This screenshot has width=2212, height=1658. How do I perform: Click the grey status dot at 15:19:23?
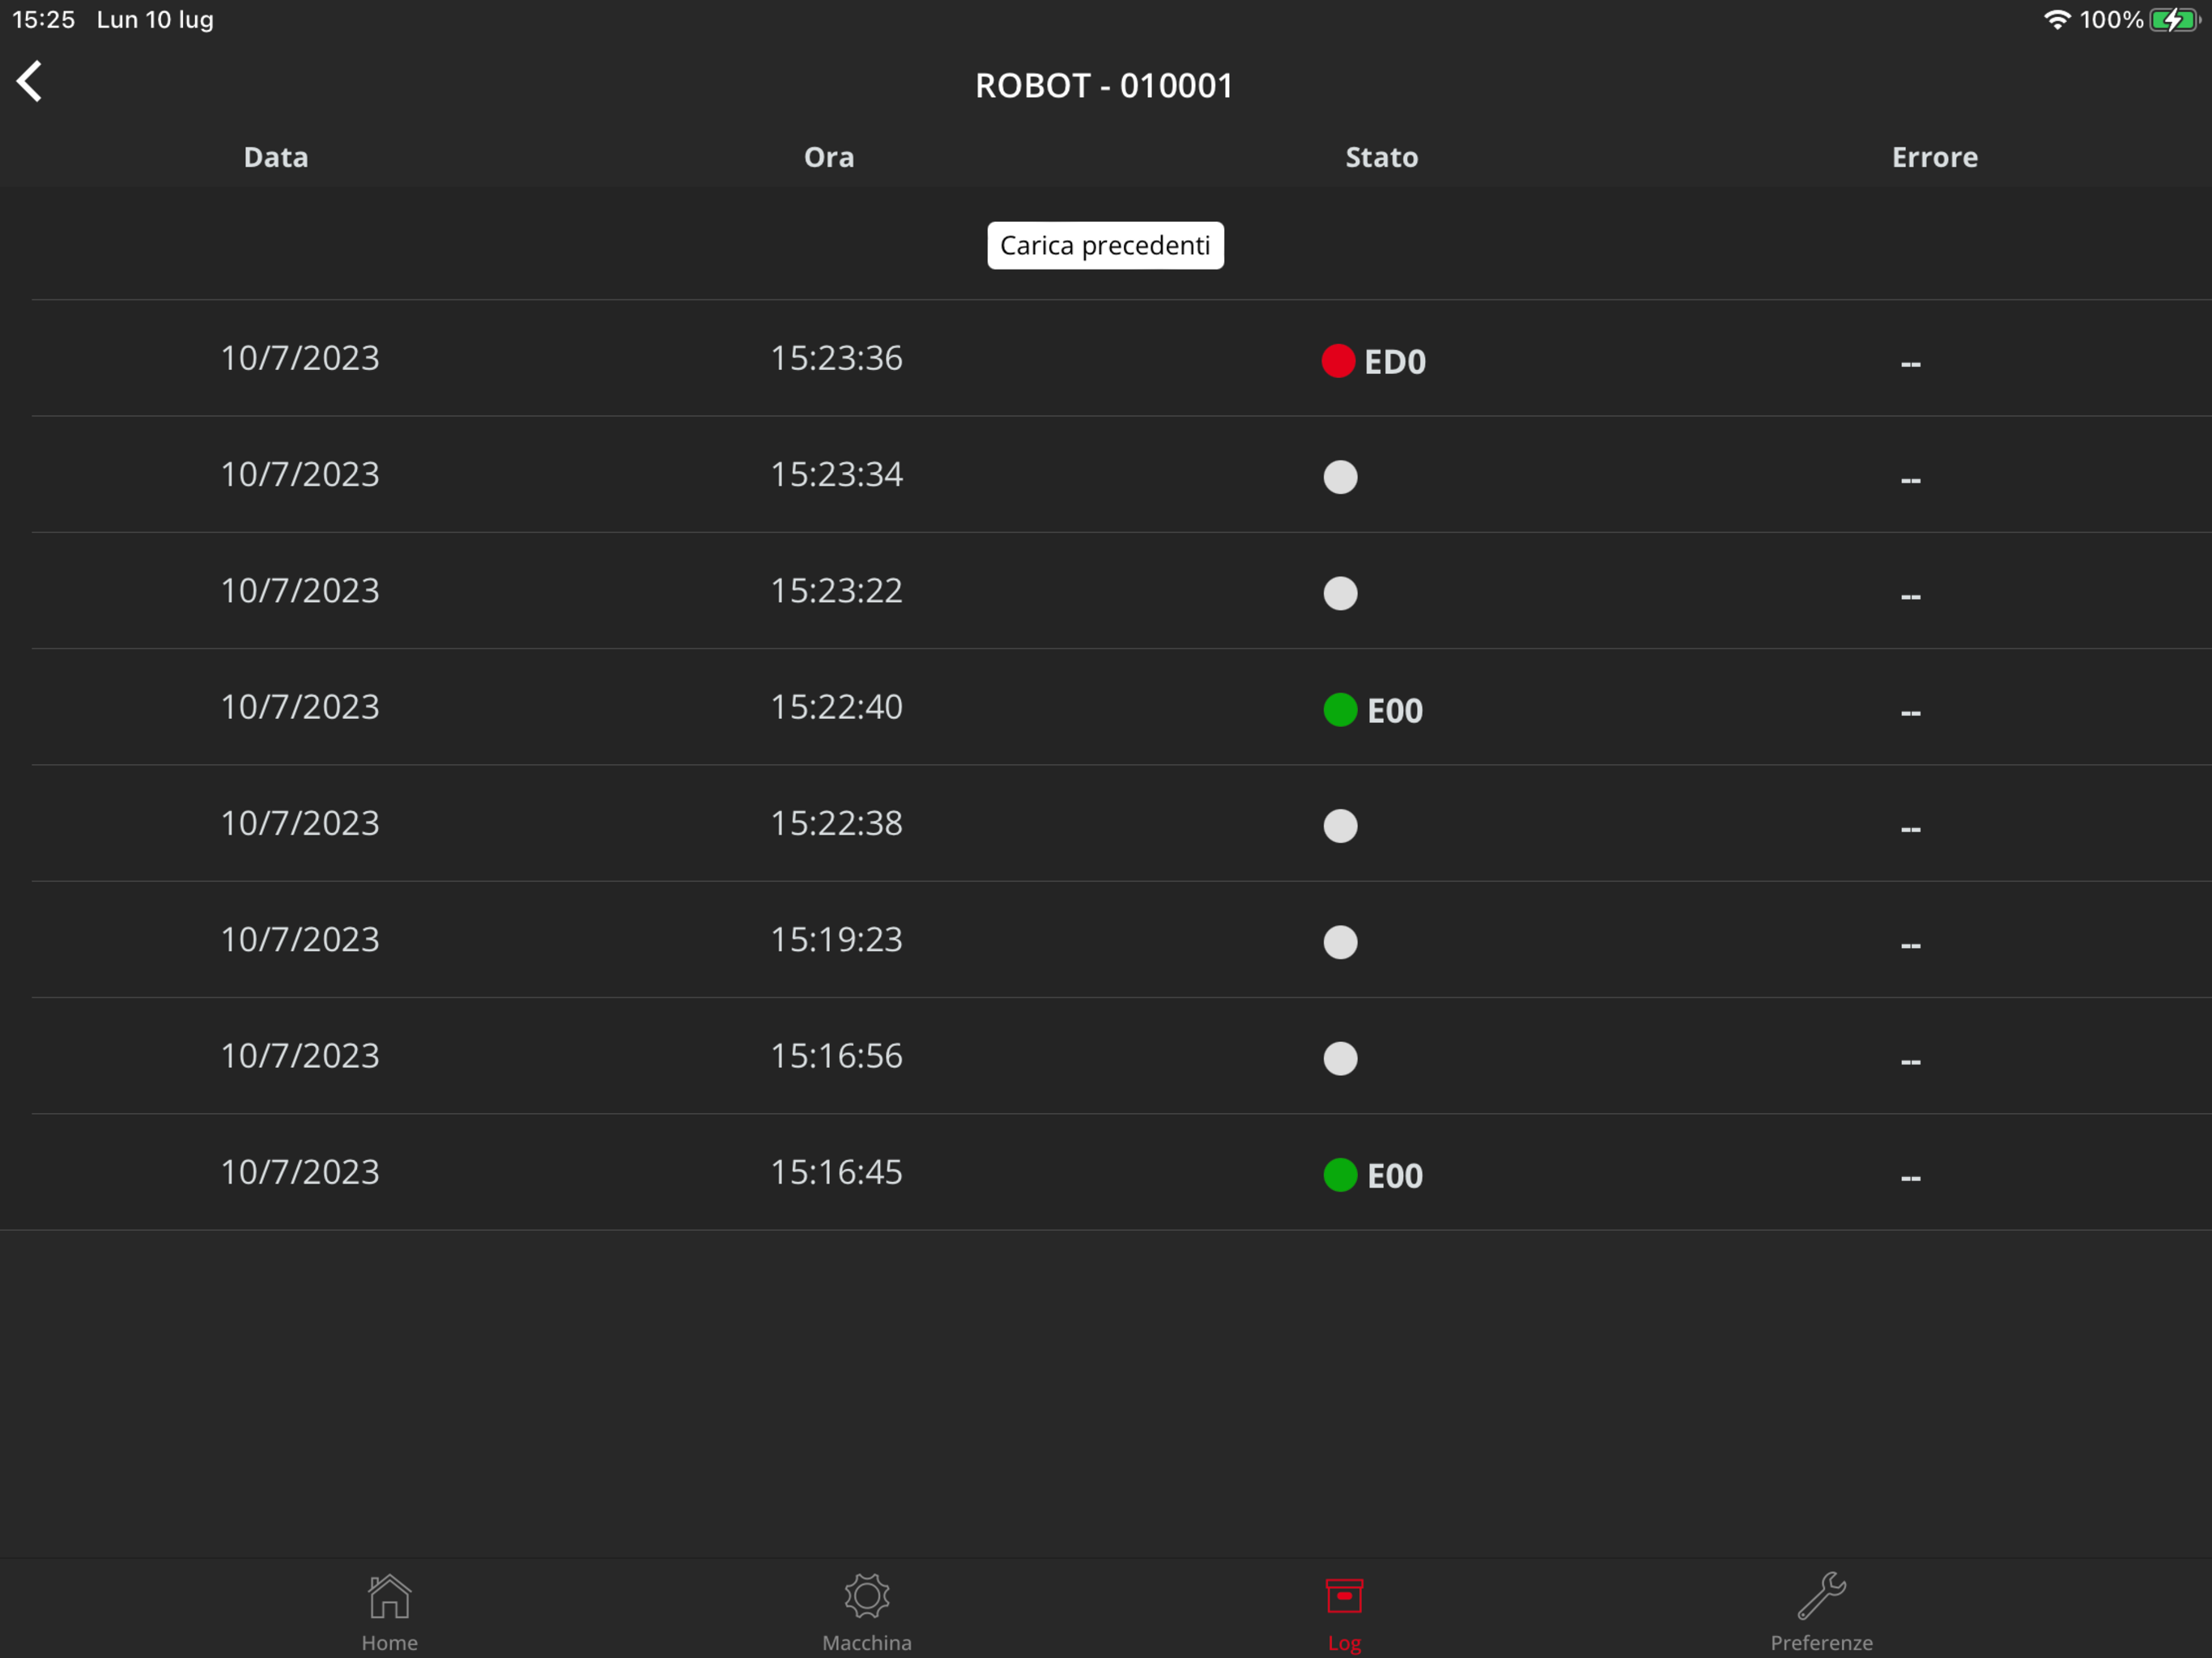pyautogui.click(x=1340, y=942)
